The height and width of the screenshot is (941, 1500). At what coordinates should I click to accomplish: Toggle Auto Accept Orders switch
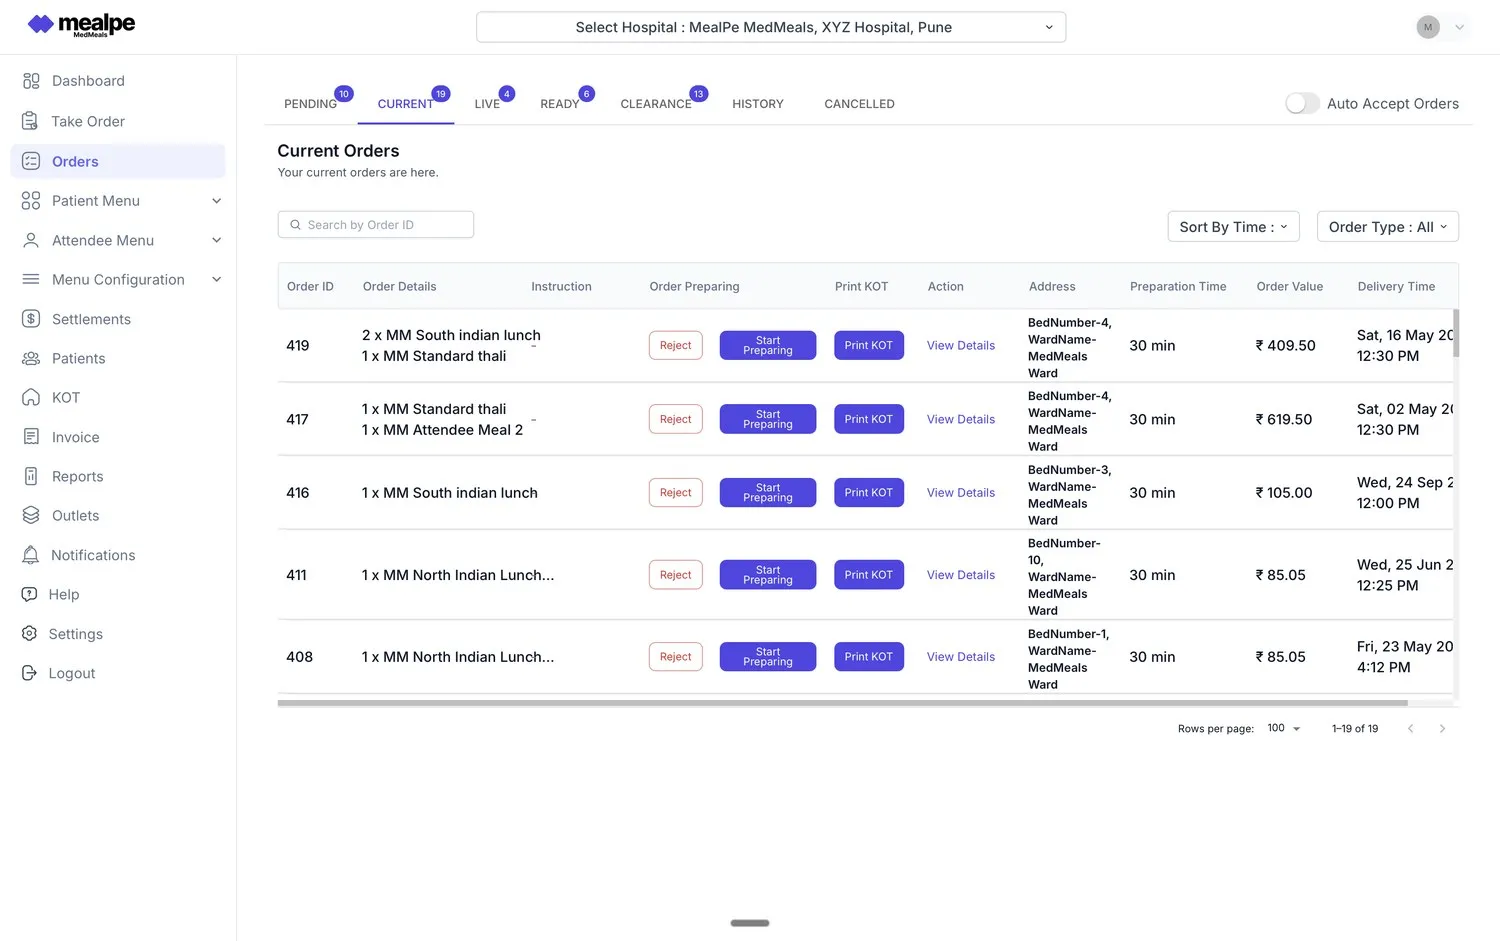[1302, 103]
